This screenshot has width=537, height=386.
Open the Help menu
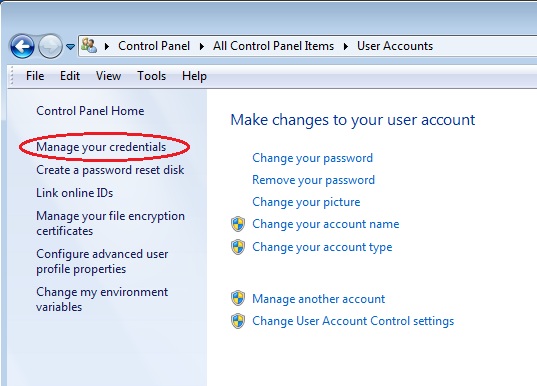194,76
